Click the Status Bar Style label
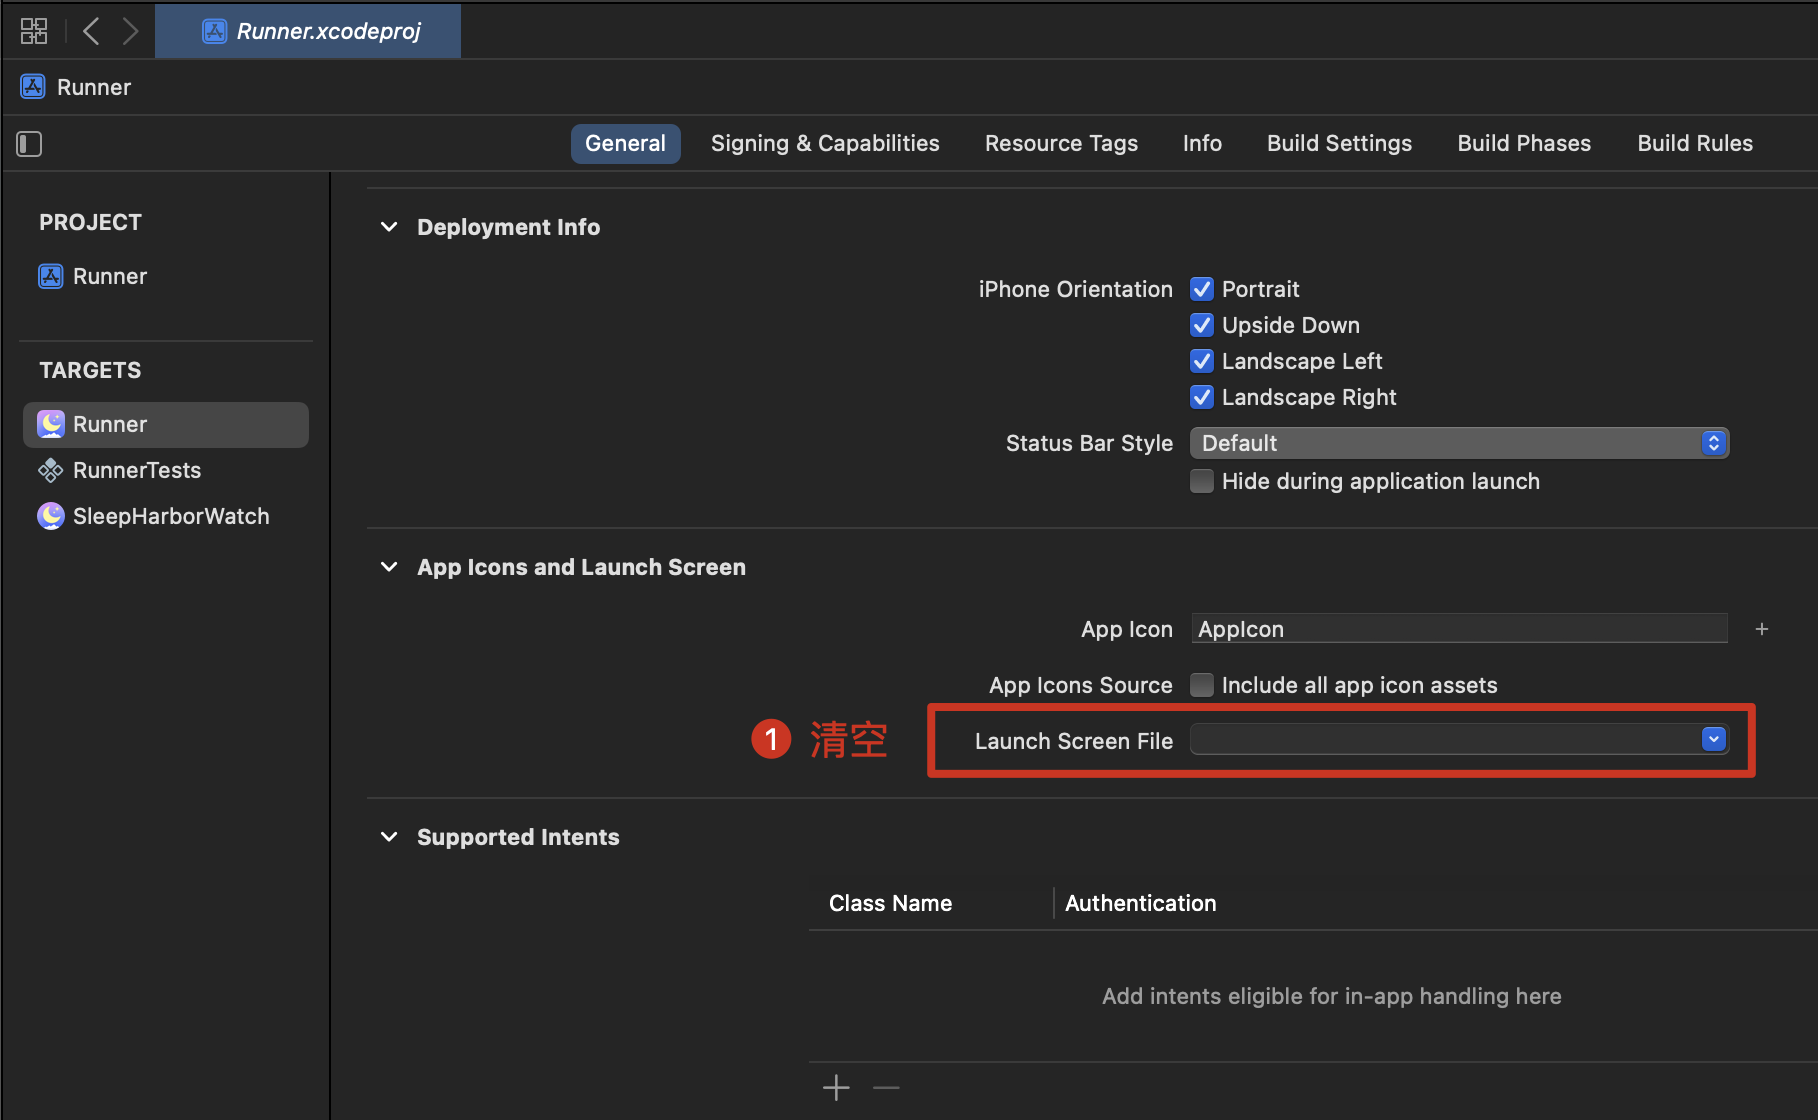Image resolution: width=1818 pixels, height=1120 pixels. coord(1089,443)
